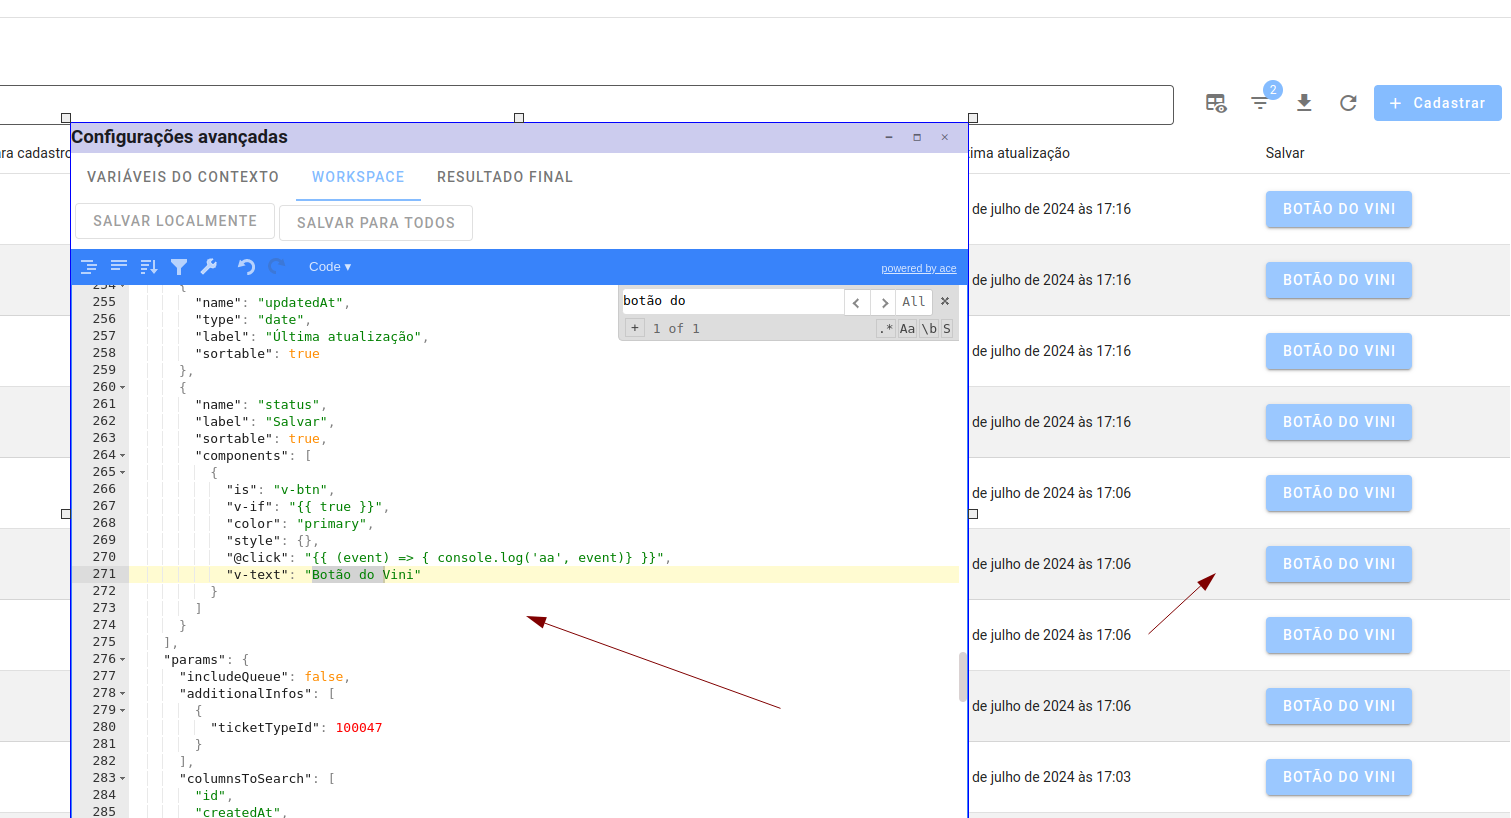Image resolution: width=1511 pixels, height=818 pixels.
Task: Fold the object at line 279
Action: pos(123,710)
